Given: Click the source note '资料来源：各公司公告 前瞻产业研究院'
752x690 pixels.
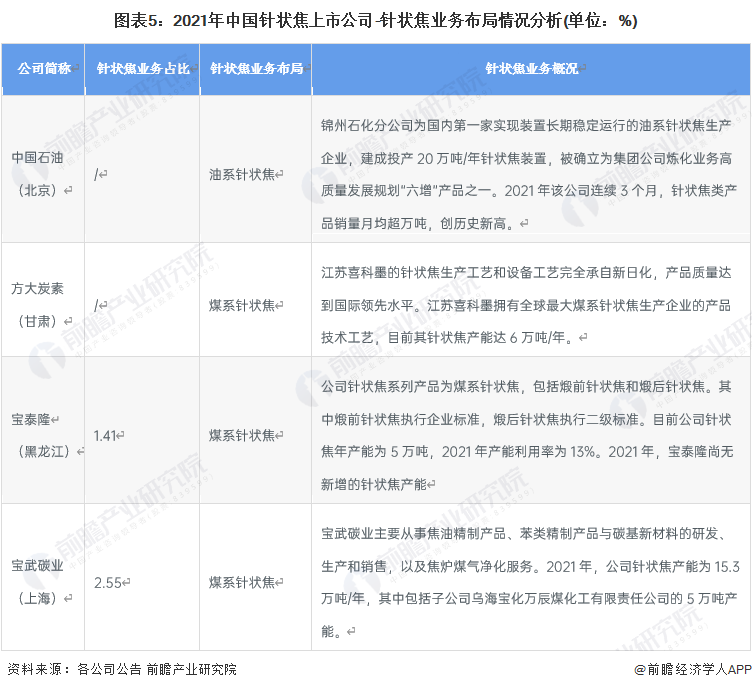Looking at the screenshot, I should tap(122, 669).
